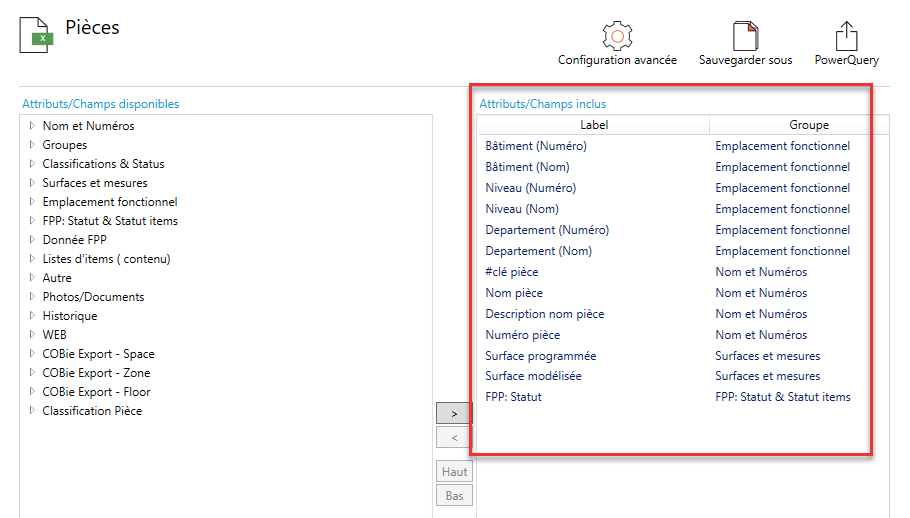Expand the Nom et Numéros node
910x518 pixels.
32,126
